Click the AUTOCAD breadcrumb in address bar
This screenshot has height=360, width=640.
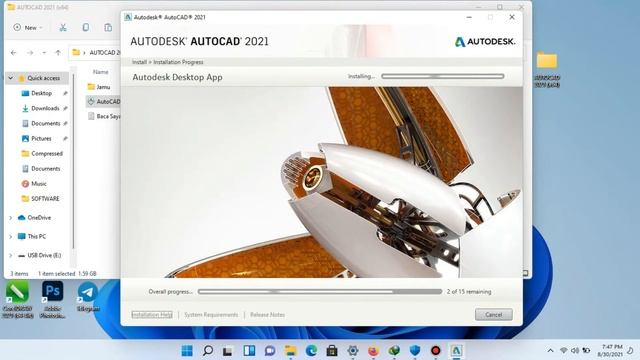[x=105, y=53]
